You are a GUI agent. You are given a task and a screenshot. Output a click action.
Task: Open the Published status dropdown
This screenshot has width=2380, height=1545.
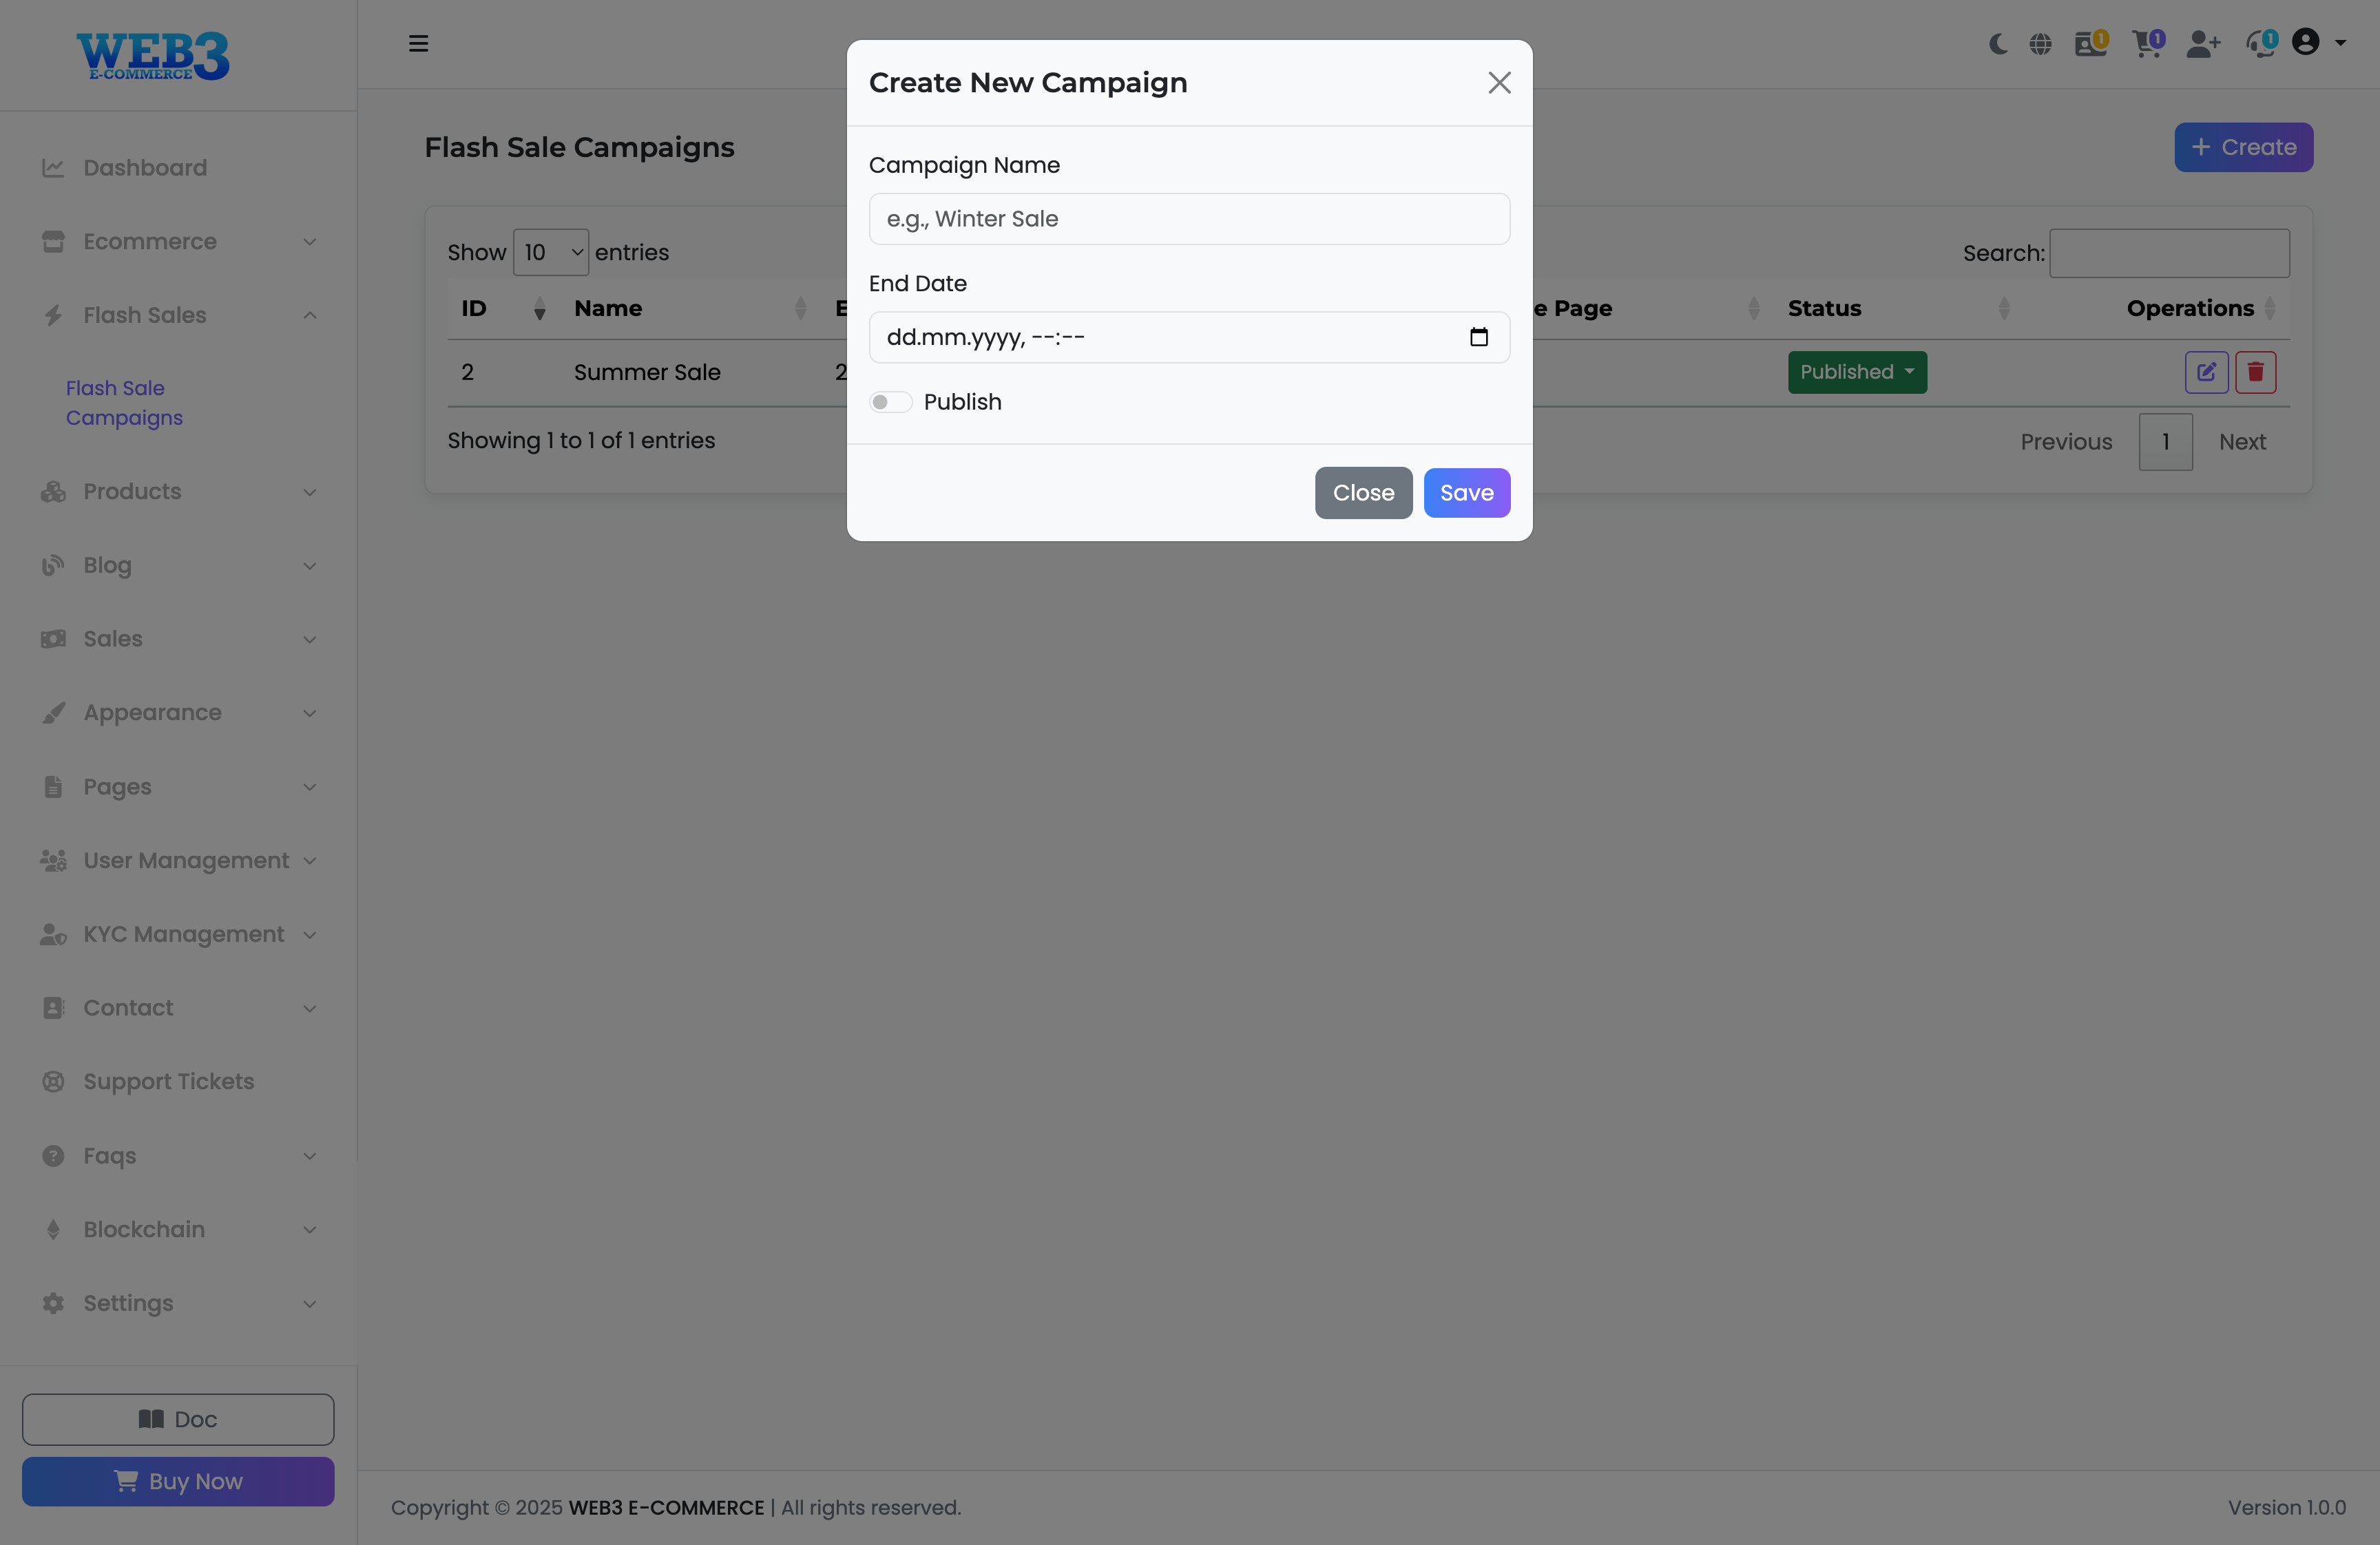pos(1856,372)
